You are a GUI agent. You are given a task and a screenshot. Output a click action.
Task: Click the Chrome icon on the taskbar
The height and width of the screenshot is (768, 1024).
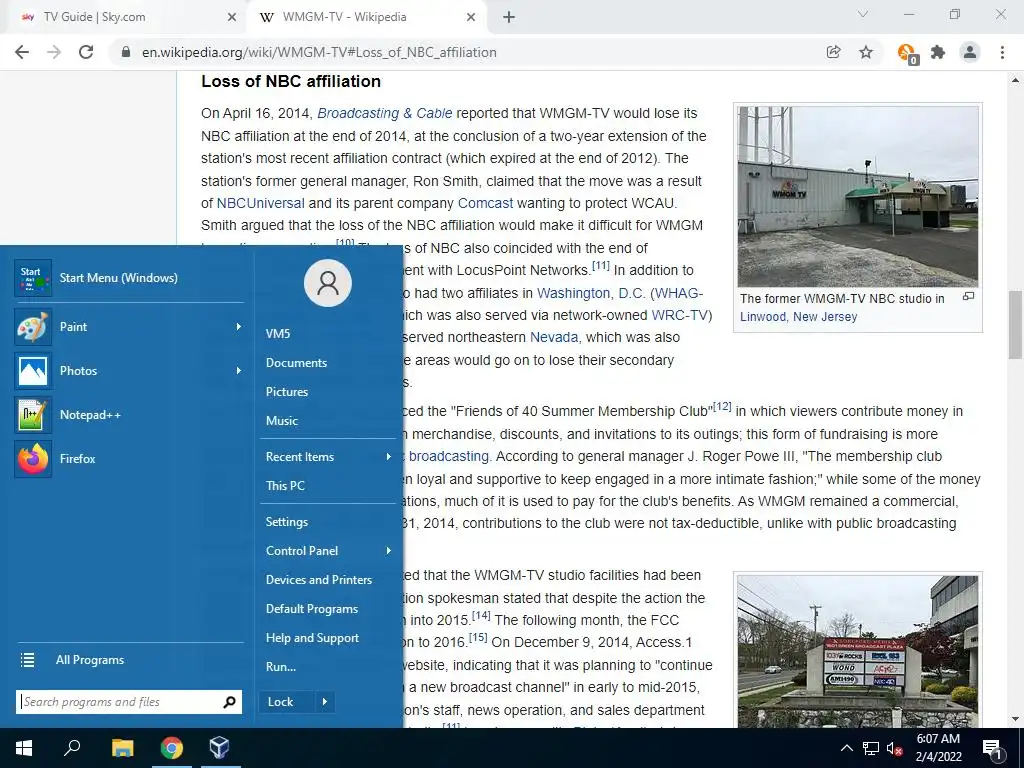(x=172, y=748)
